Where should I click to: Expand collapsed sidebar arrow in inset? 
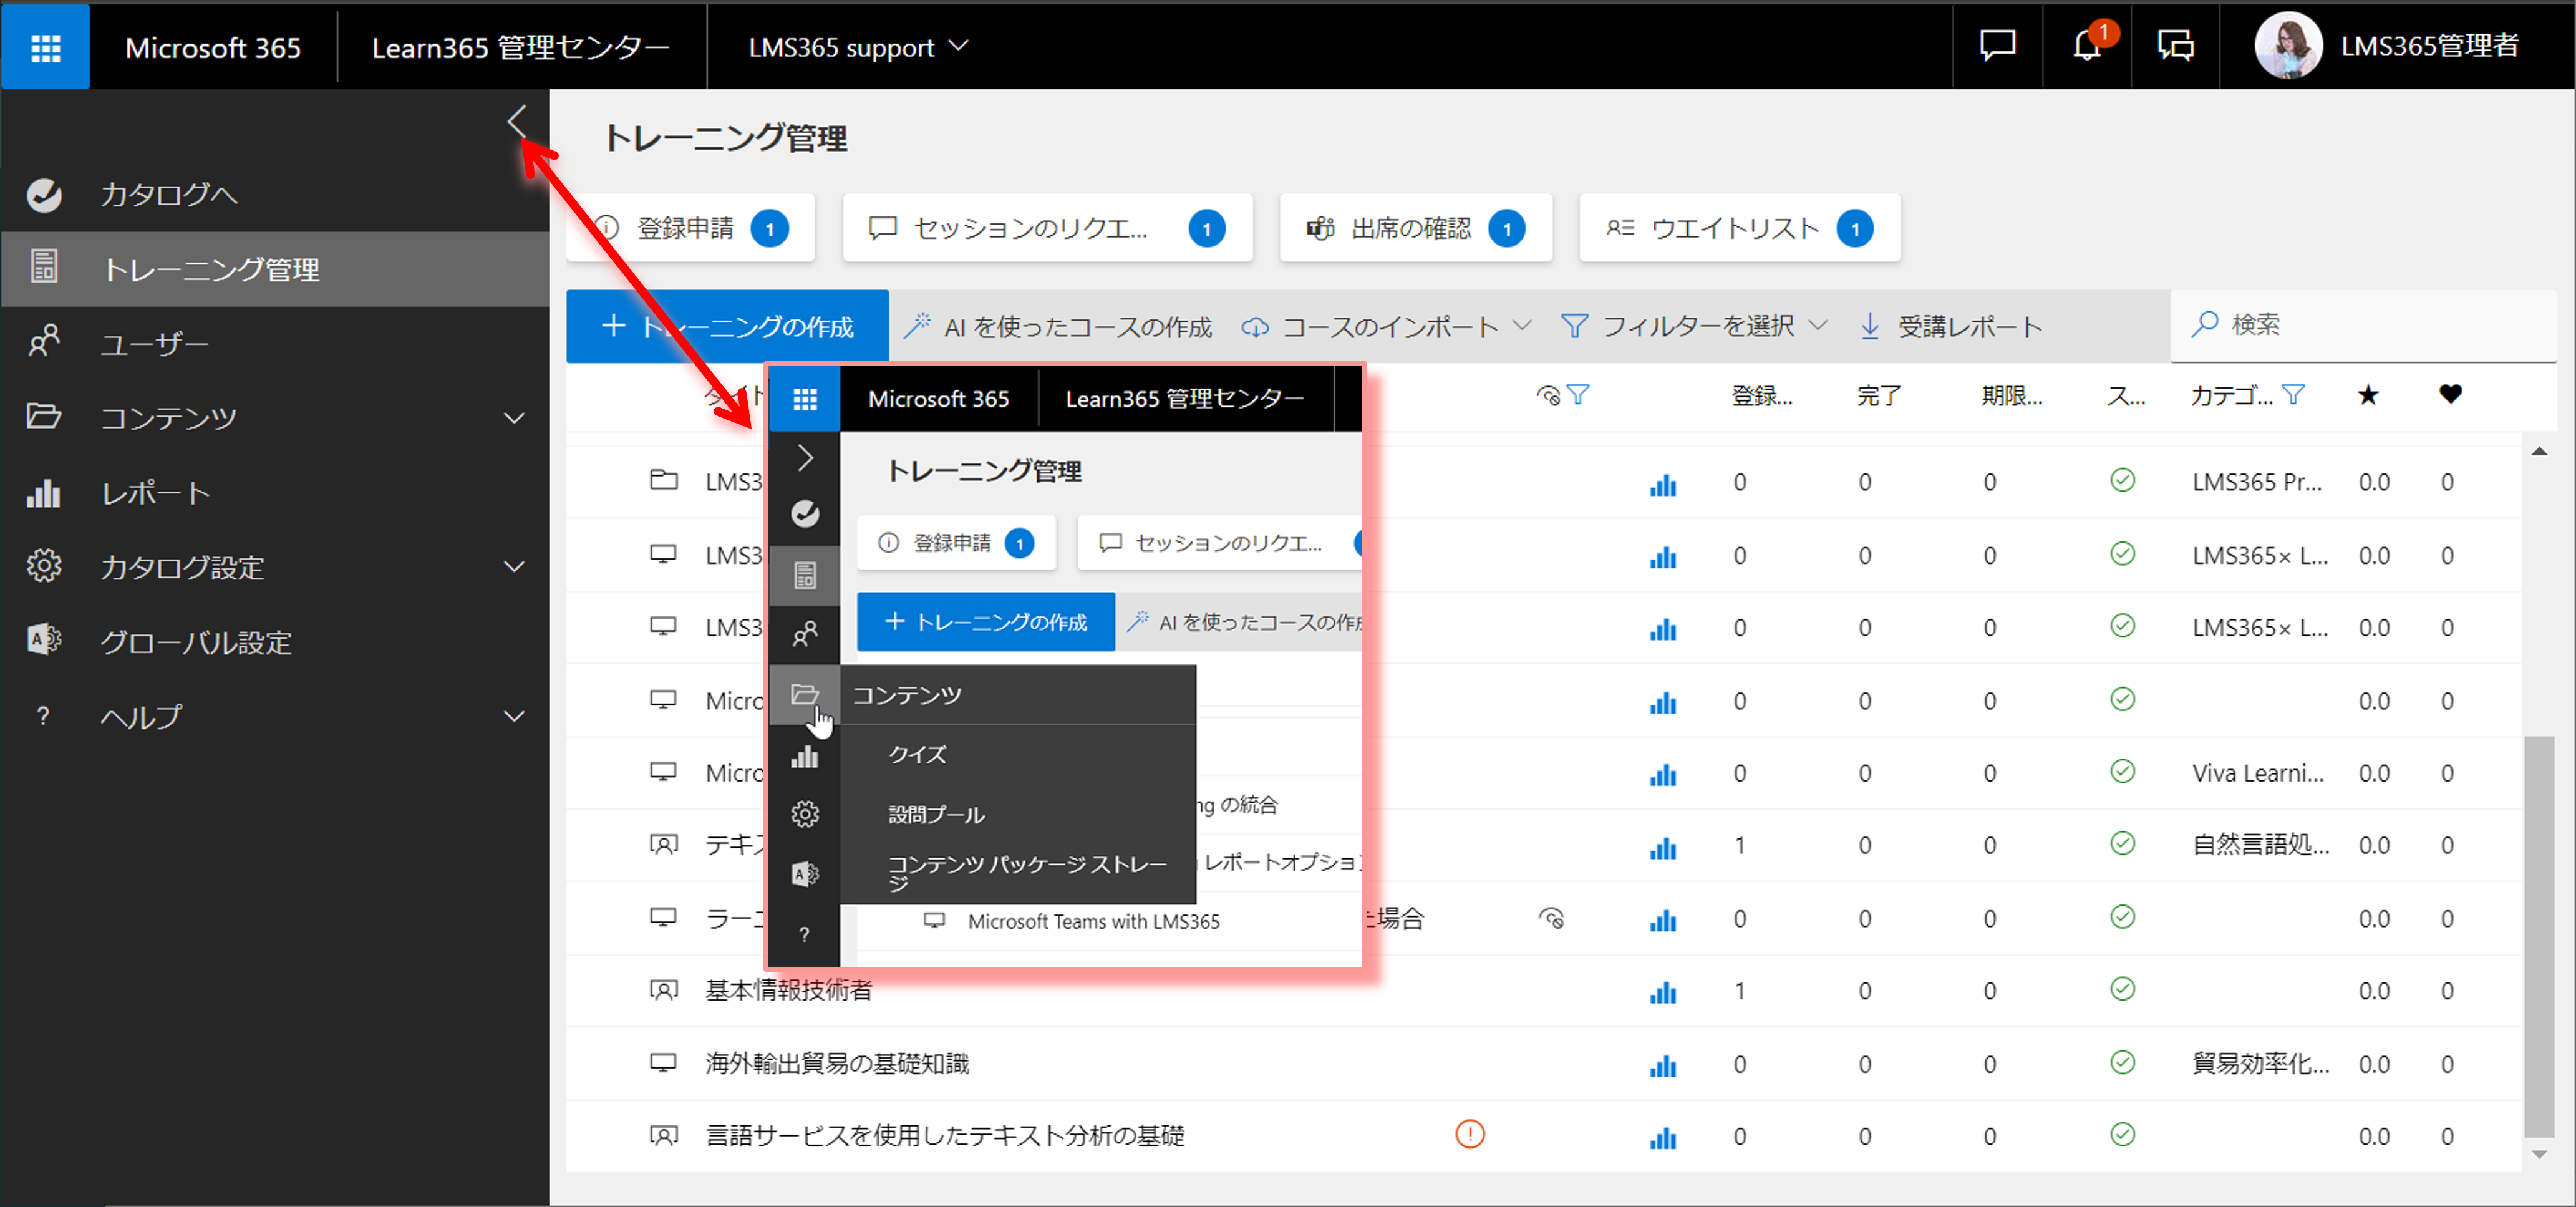(805, 458)
